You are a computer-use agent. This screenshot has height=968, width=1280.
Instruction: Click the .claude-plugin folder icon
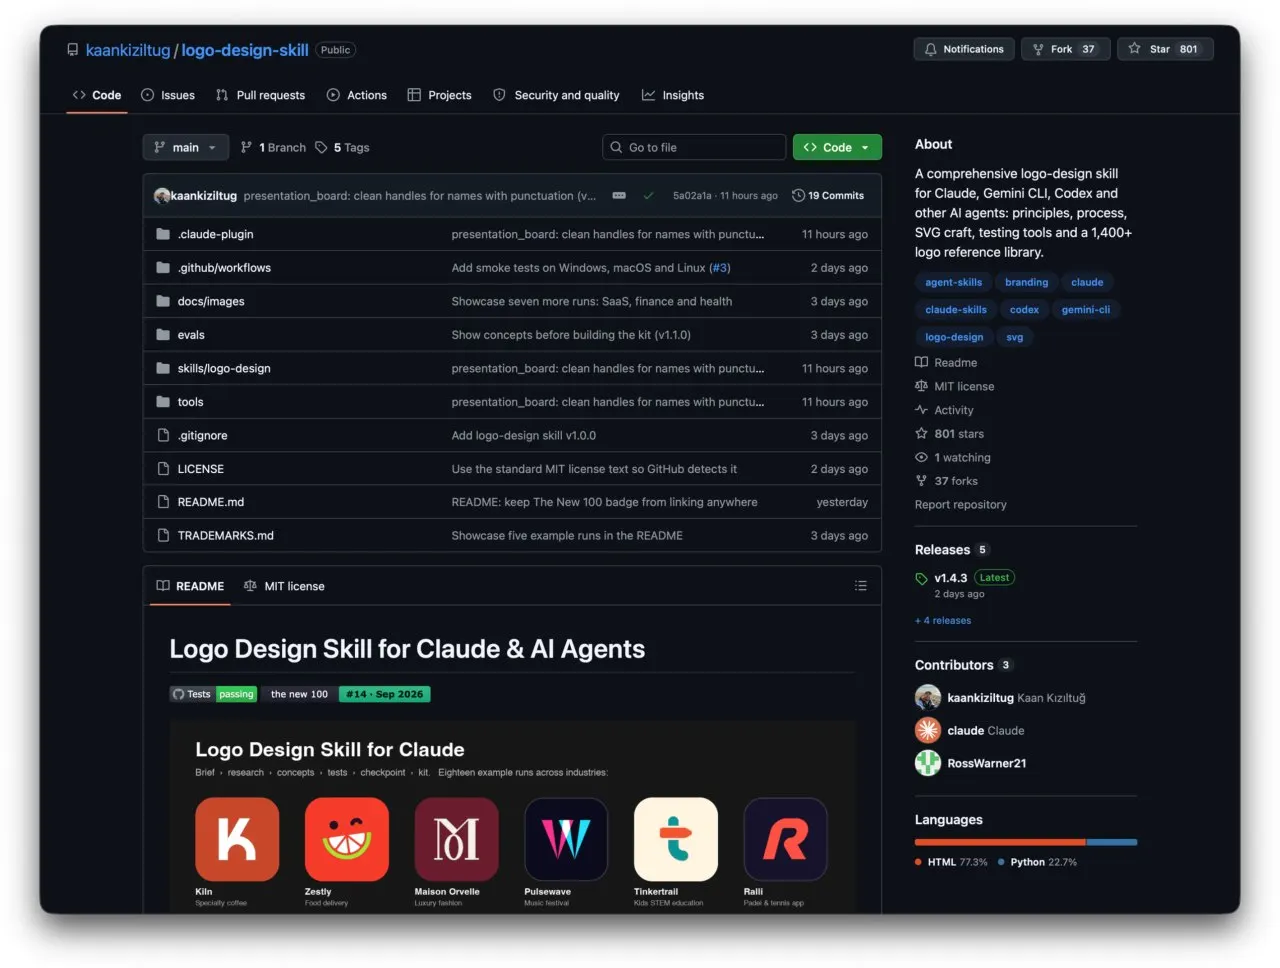[163, 234]
